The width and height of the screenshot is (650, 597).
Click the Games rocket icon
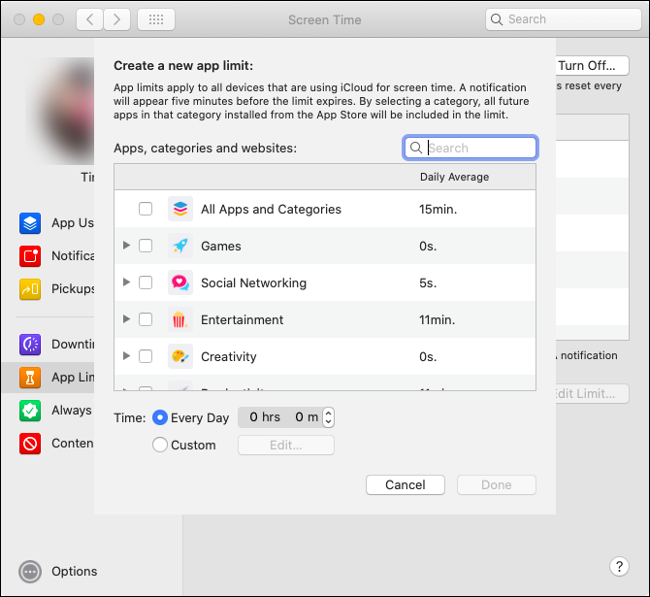click(x=180, y=245)
